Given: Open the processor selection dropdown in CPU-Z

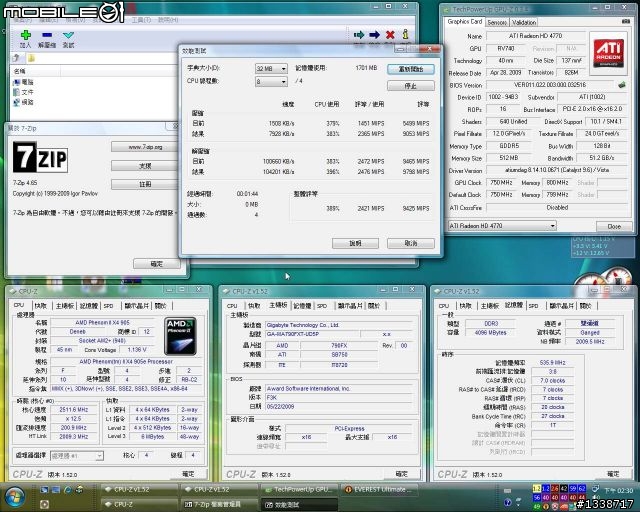Looking at the screenshot, I should click(x=77, y=456).
